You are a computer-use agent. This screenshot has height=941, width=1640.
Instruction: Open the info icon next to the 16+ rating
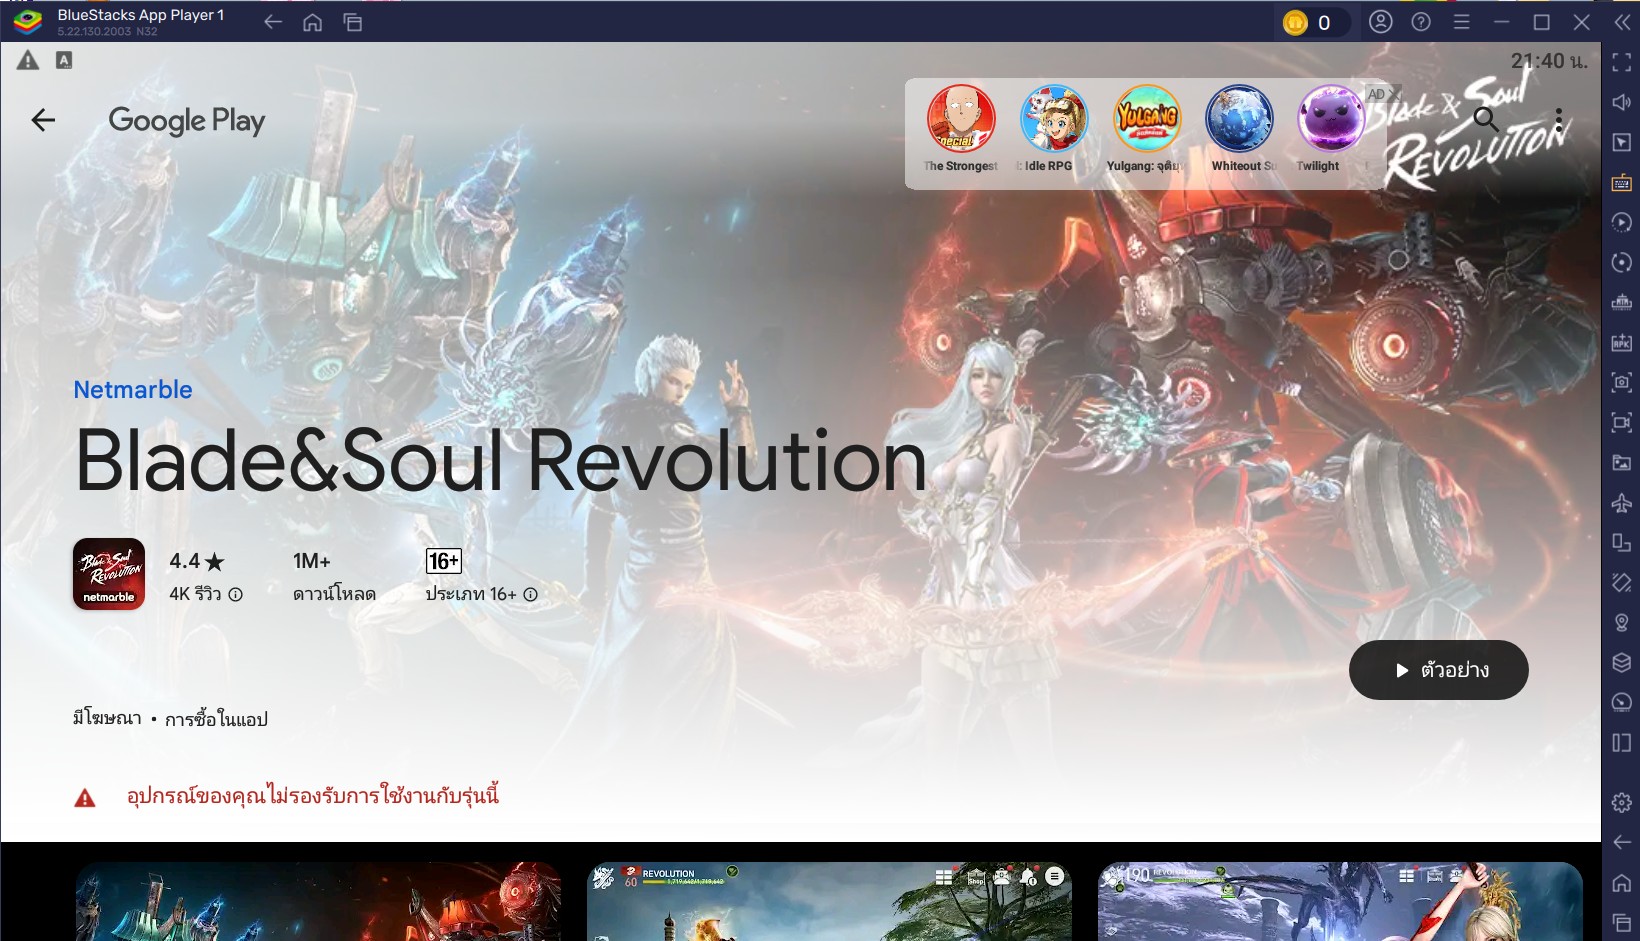(x=531, y=594)
